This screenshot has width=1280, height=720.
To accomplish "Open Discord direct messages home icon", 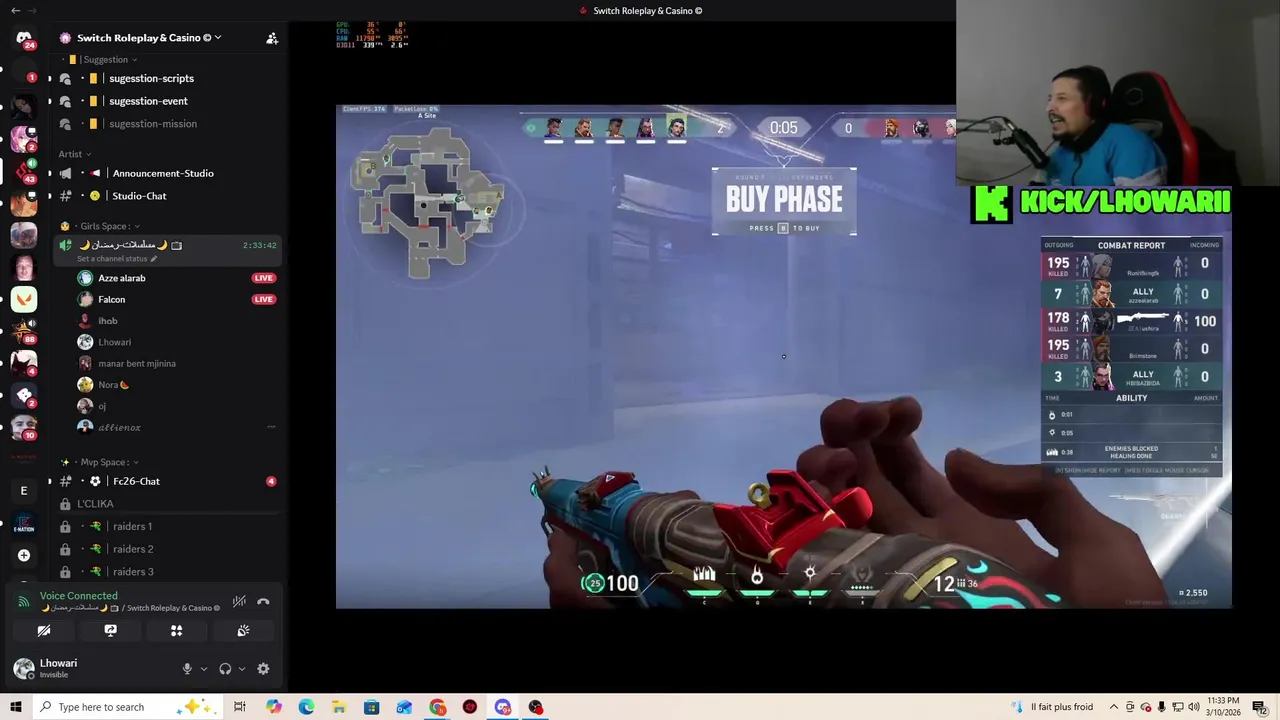I will 24,38.
